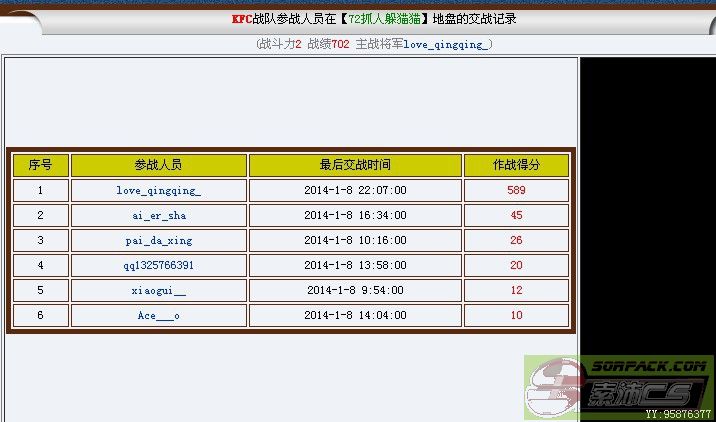The image size is (716, 422).
Task: Click the red KFC team name in title
Action: [x=241, y=19]
